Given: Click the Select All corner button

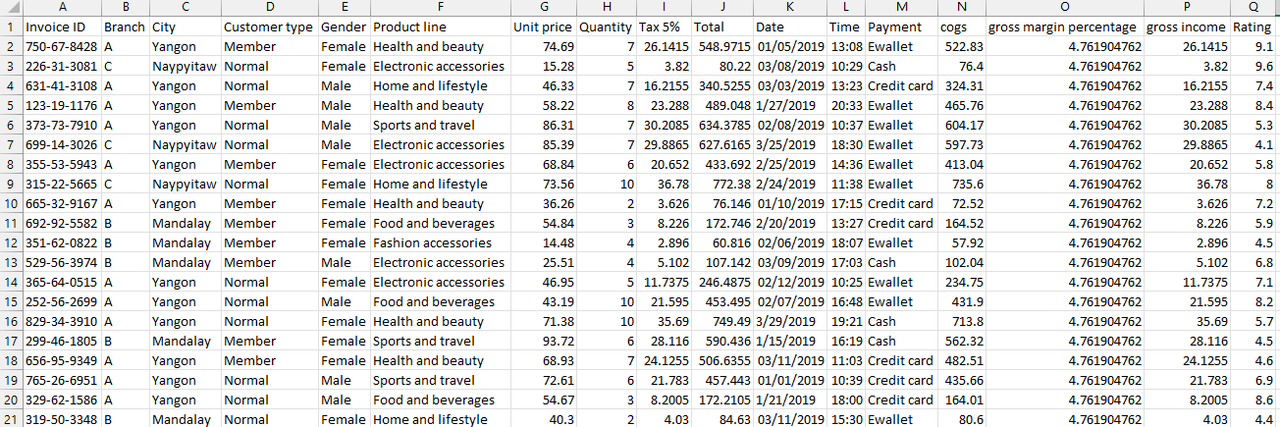Looking at the screenshot, I should point(11,8).
